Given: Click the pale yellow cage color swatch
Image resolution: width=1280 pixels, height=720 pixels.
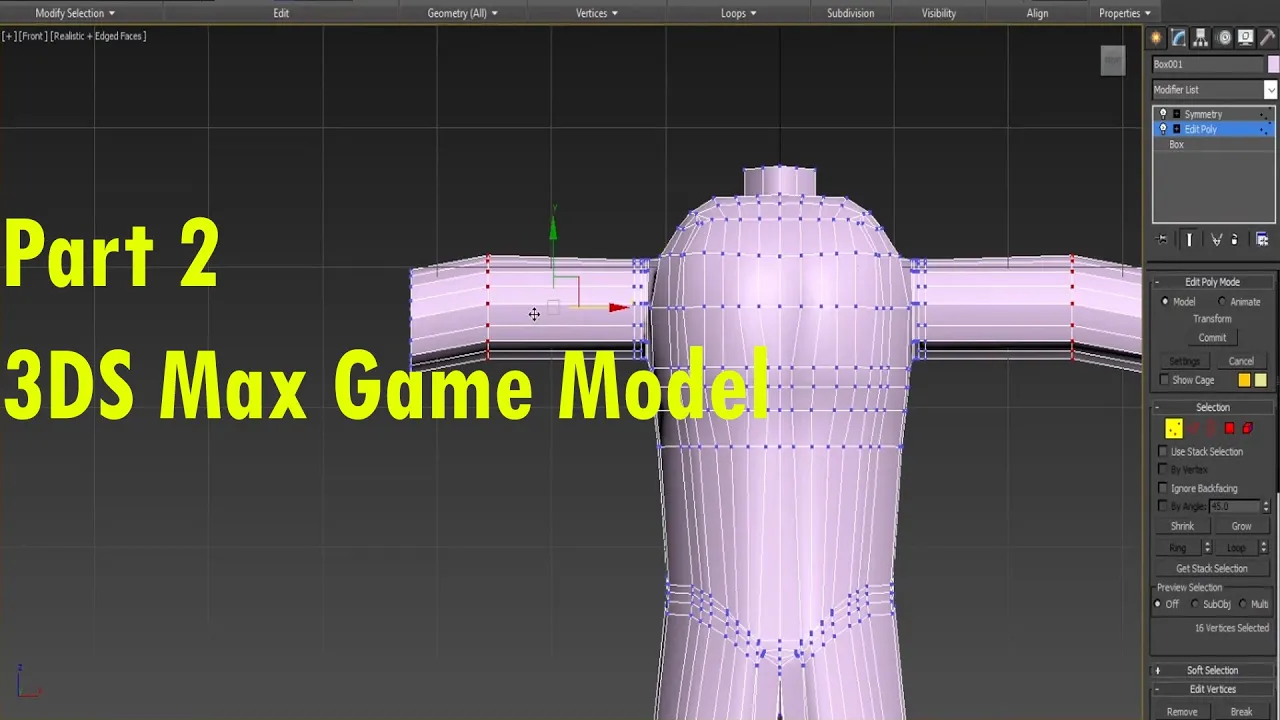Looking at the screenshot, I should (1260, 380).
